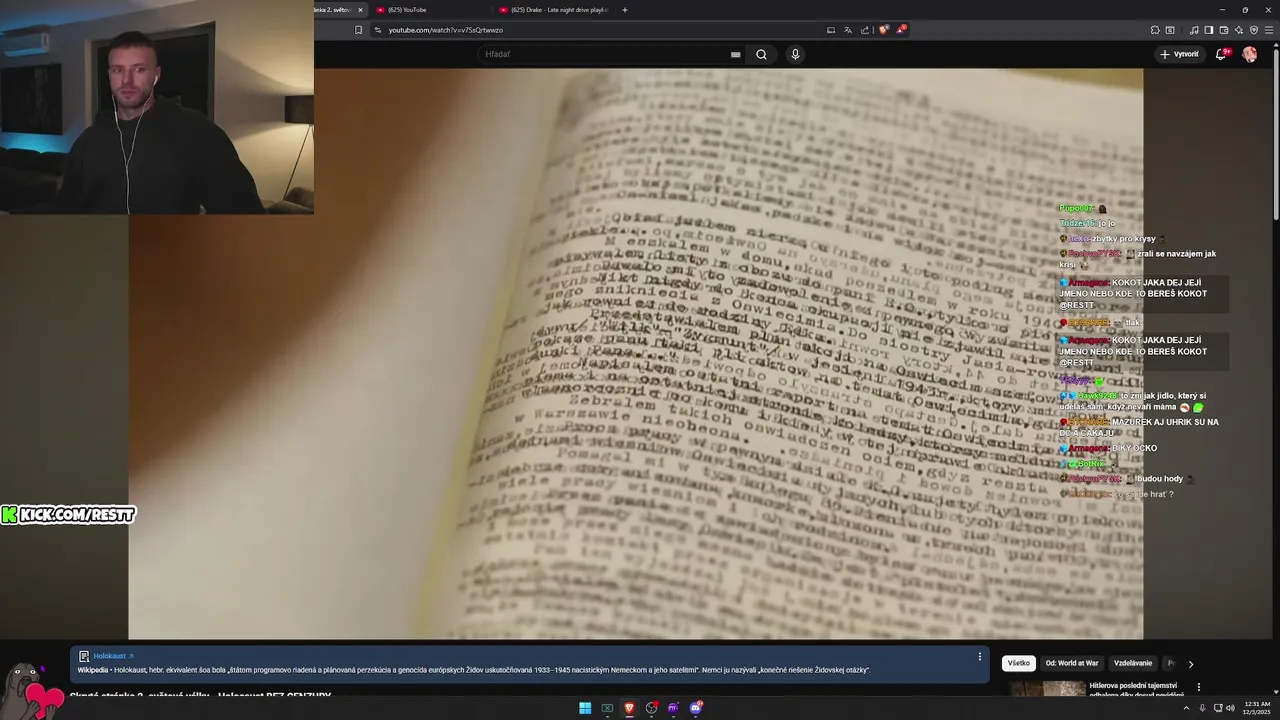The width and height of the screenshot is (1280, 720).
Task: Click the playing video of the book page
Action: [x=635, y=353]
